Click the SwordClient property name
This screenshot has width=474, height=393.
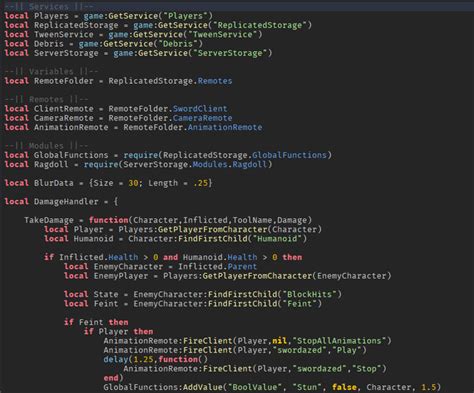click(200, 109)
